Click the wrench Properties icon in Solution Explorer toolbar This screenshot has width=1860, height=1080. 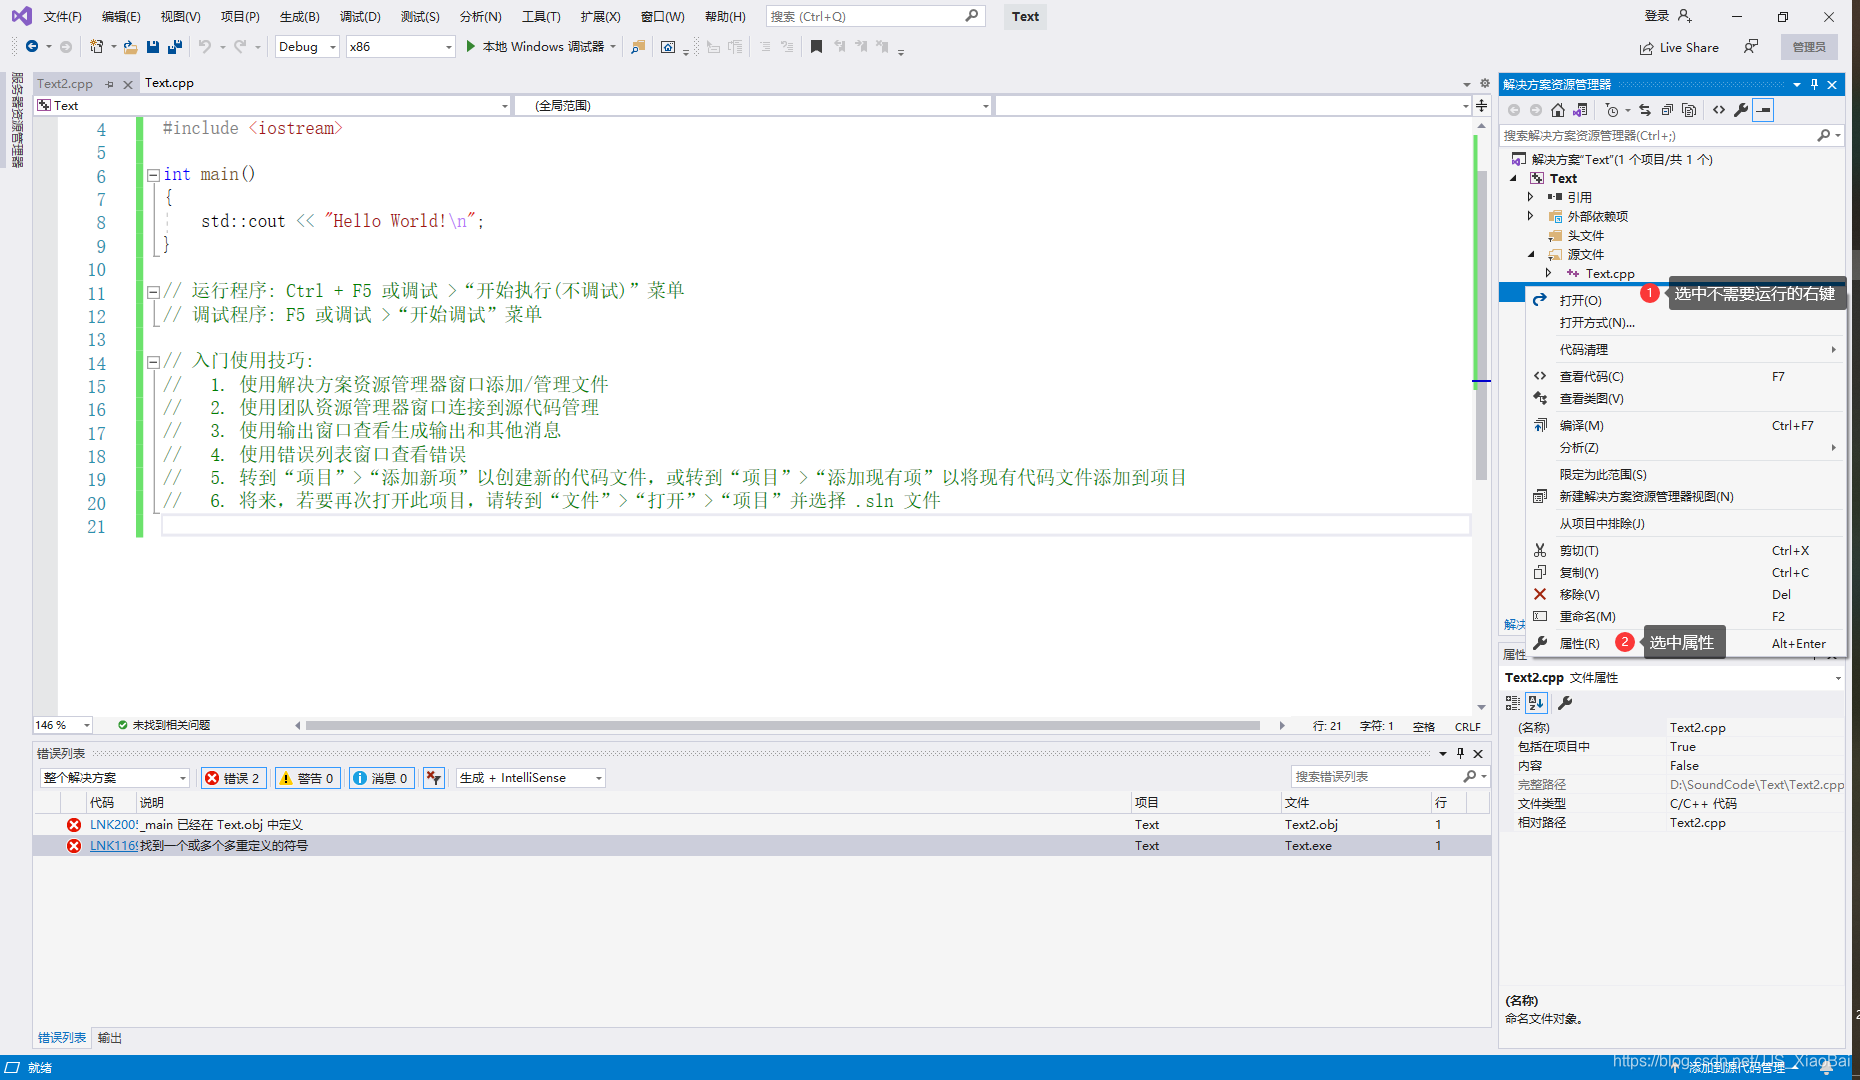pos(1741,110)
